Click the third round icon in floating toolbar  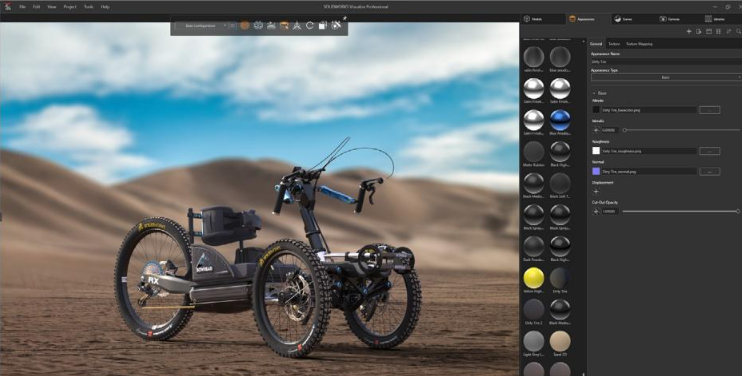(x=271, y=26)
